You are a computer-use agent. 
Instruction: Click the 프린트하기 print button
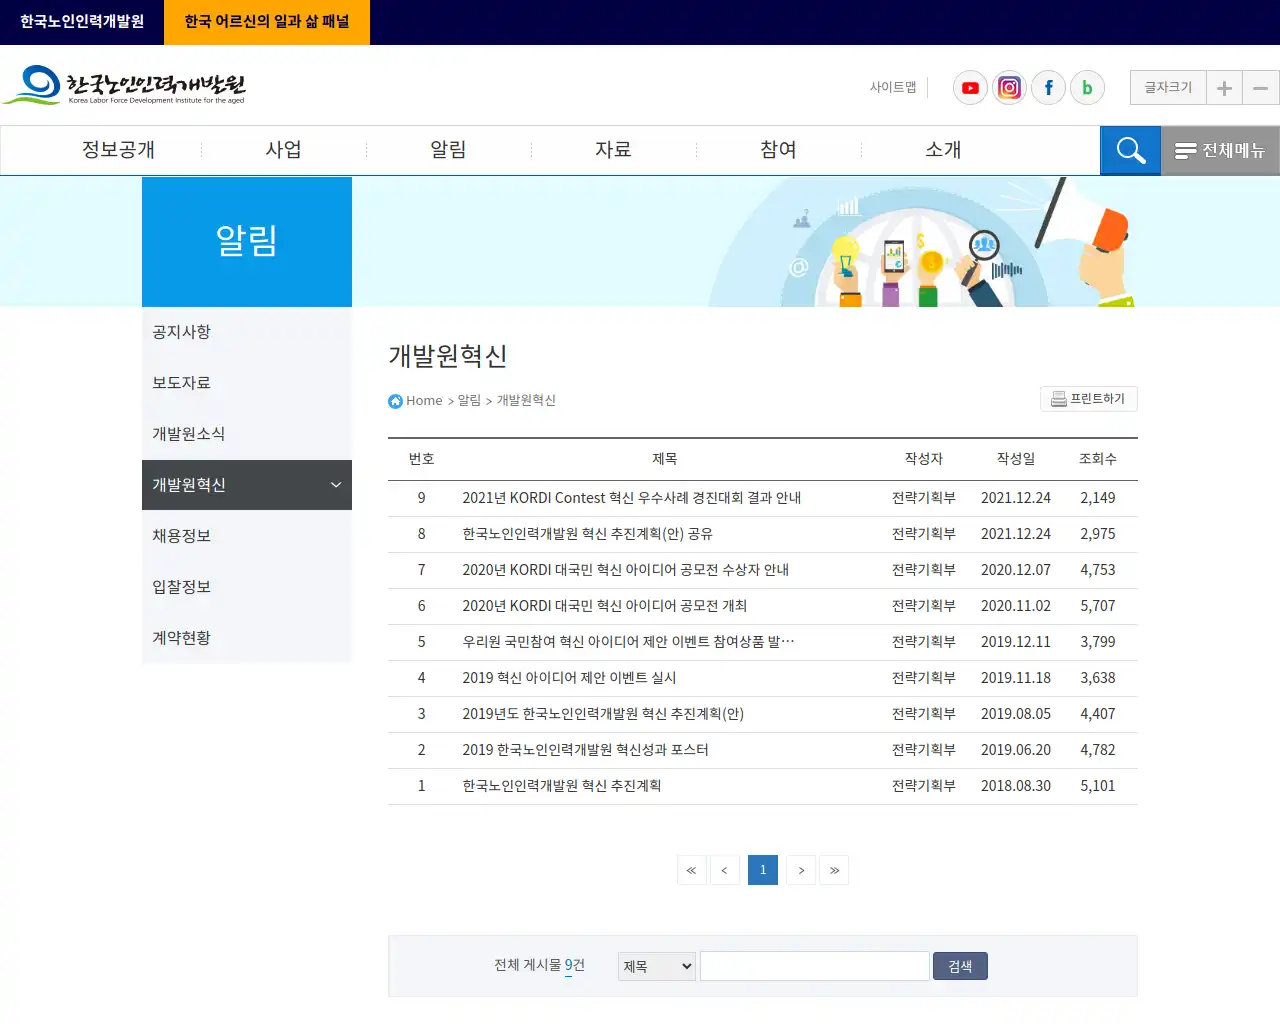pos(1088,399)
